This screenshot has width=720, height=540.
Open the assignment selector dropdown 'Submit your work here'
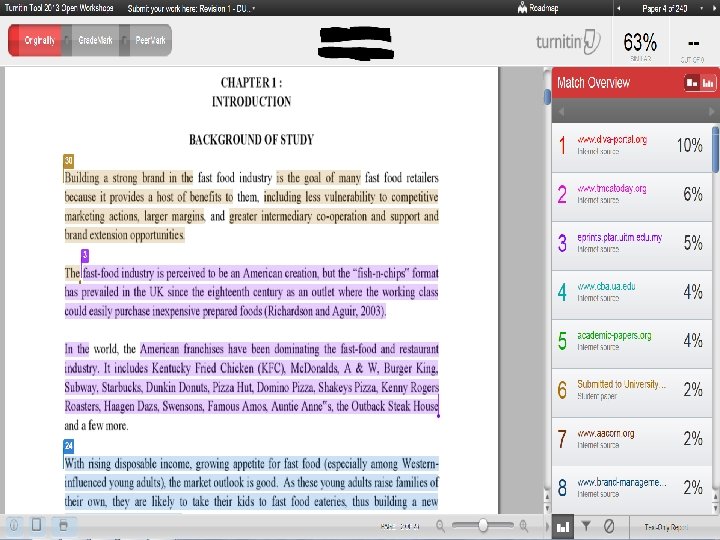tap(191, 8)
